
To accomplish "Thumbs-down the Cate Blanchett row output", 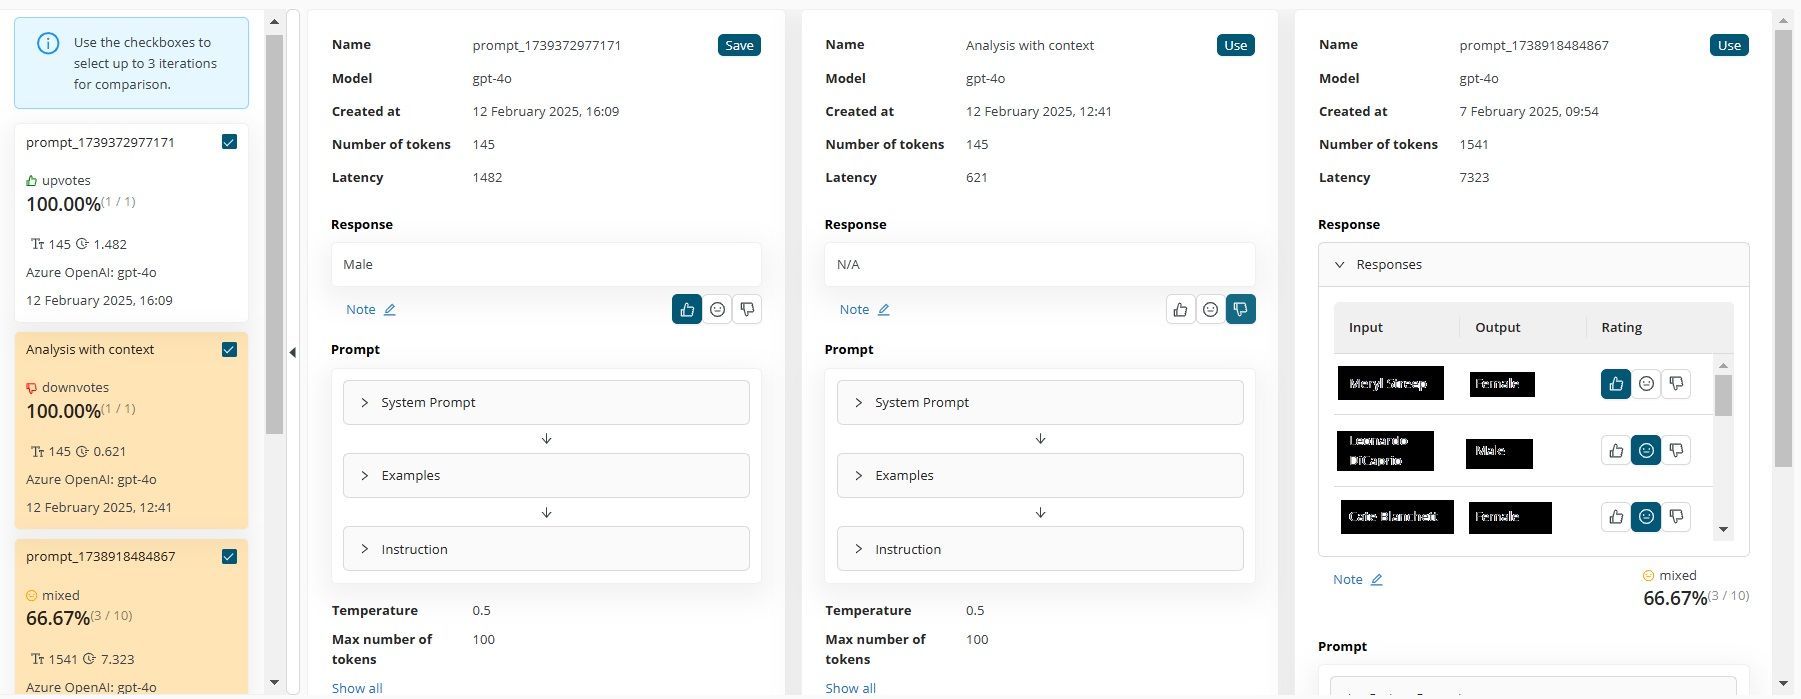I will (x=1676, y=517).
